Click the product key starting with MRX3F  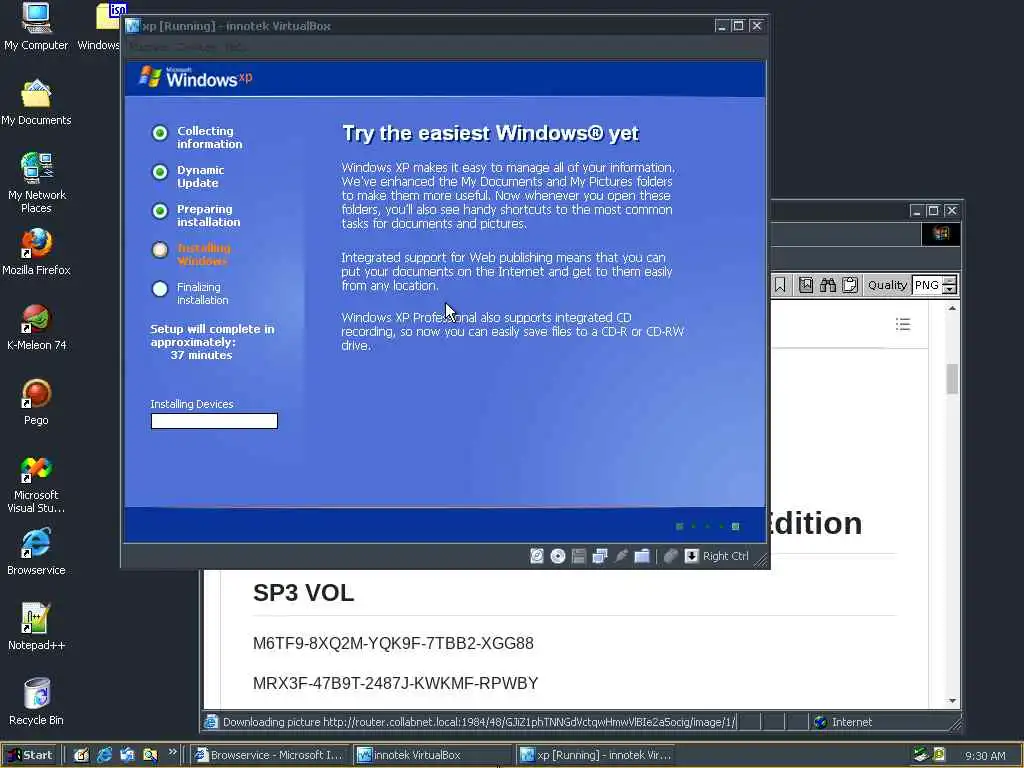pyautogui.click(x=395, y=683)
